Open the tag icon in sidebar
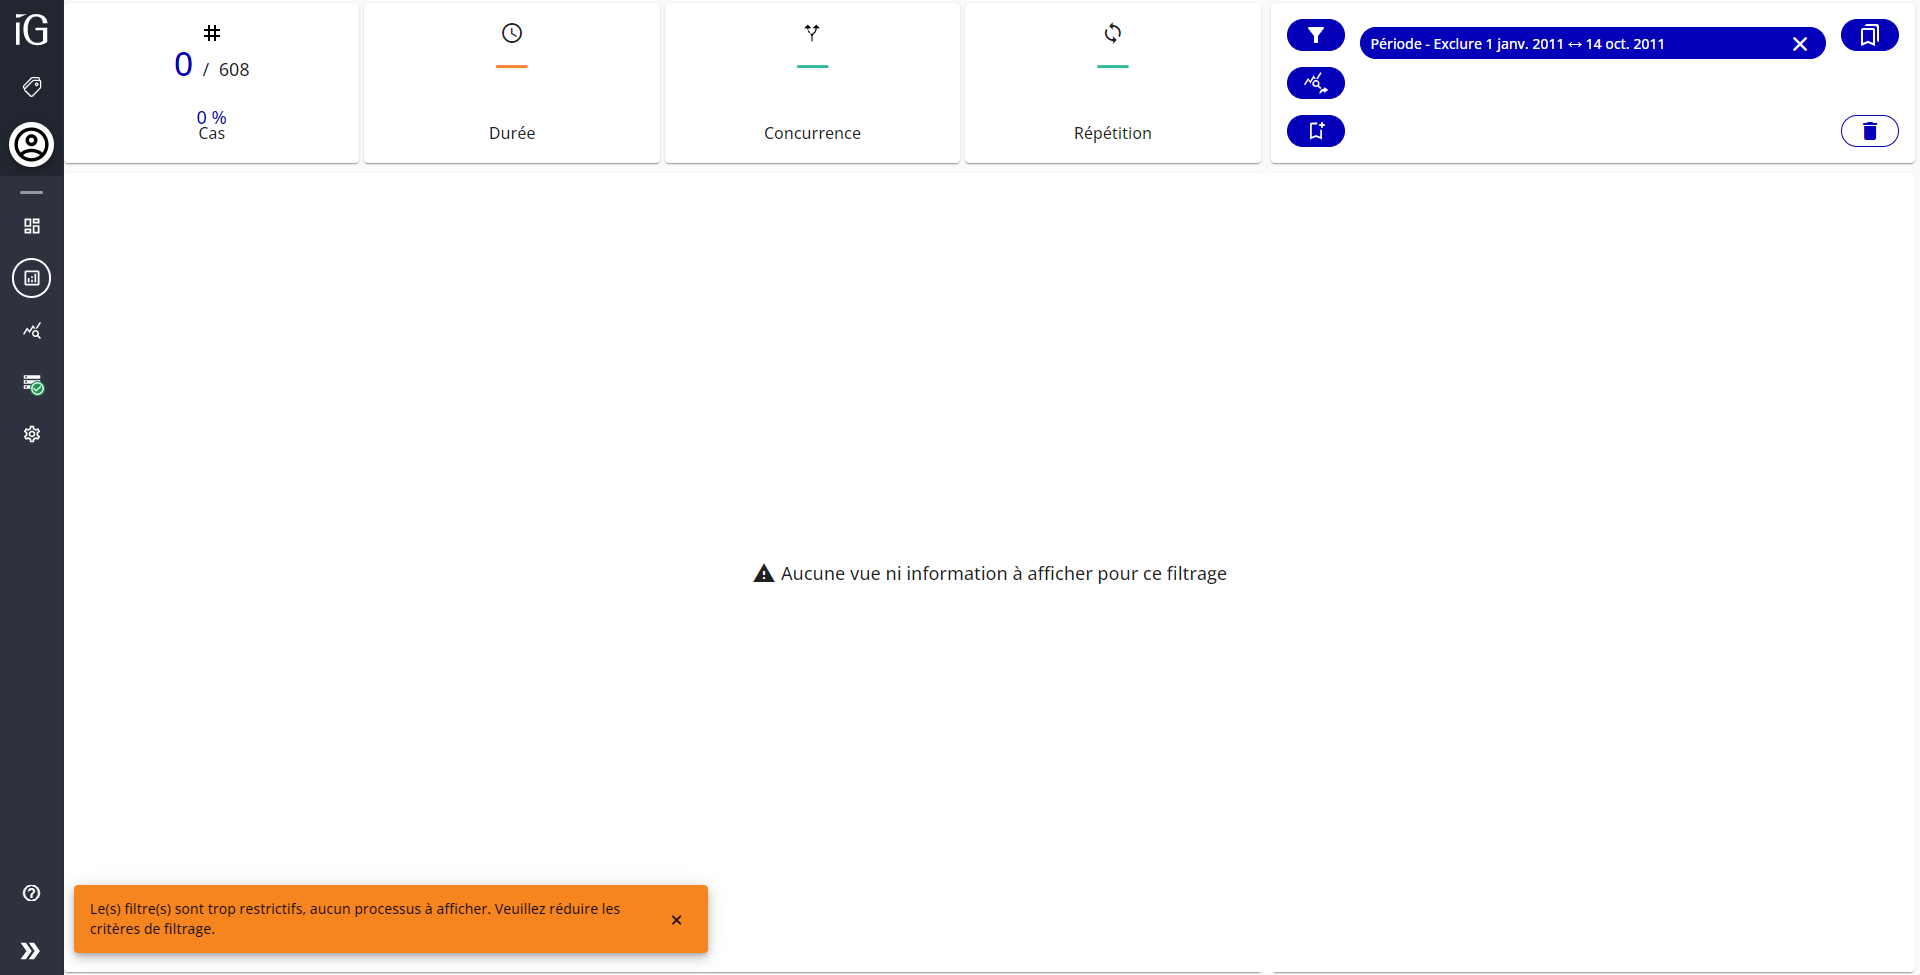 32,87
